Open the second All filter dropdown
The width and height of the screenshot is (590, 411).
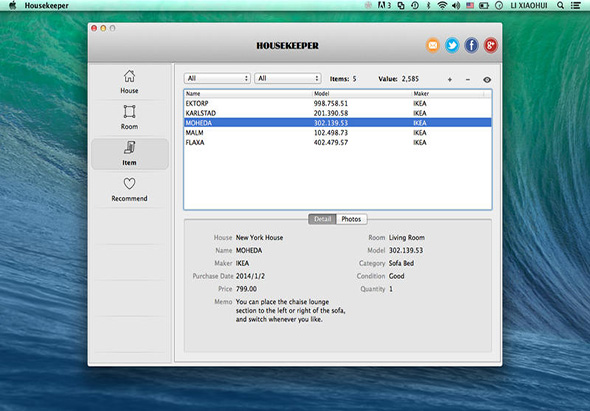288,78
